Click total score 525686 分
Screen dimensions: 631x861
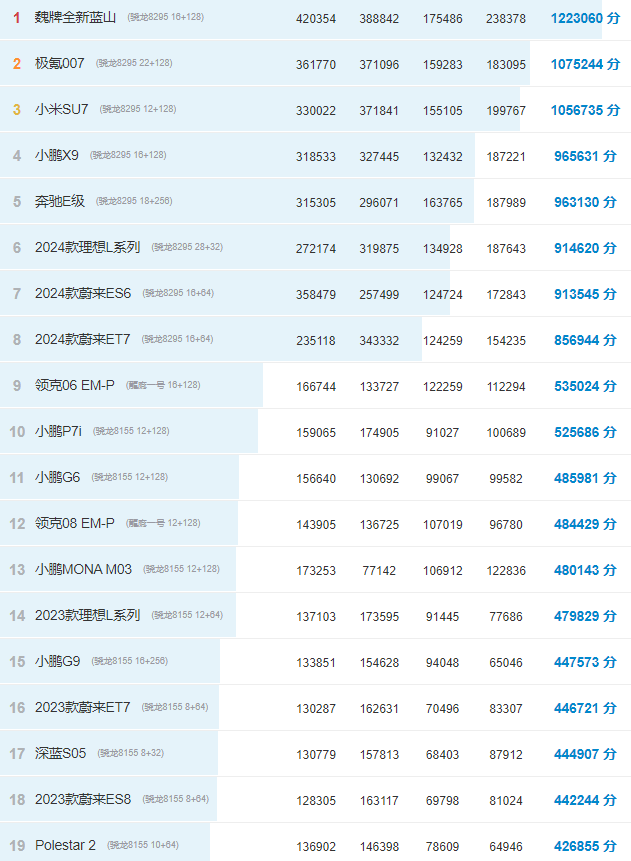(x=585, y=432)
